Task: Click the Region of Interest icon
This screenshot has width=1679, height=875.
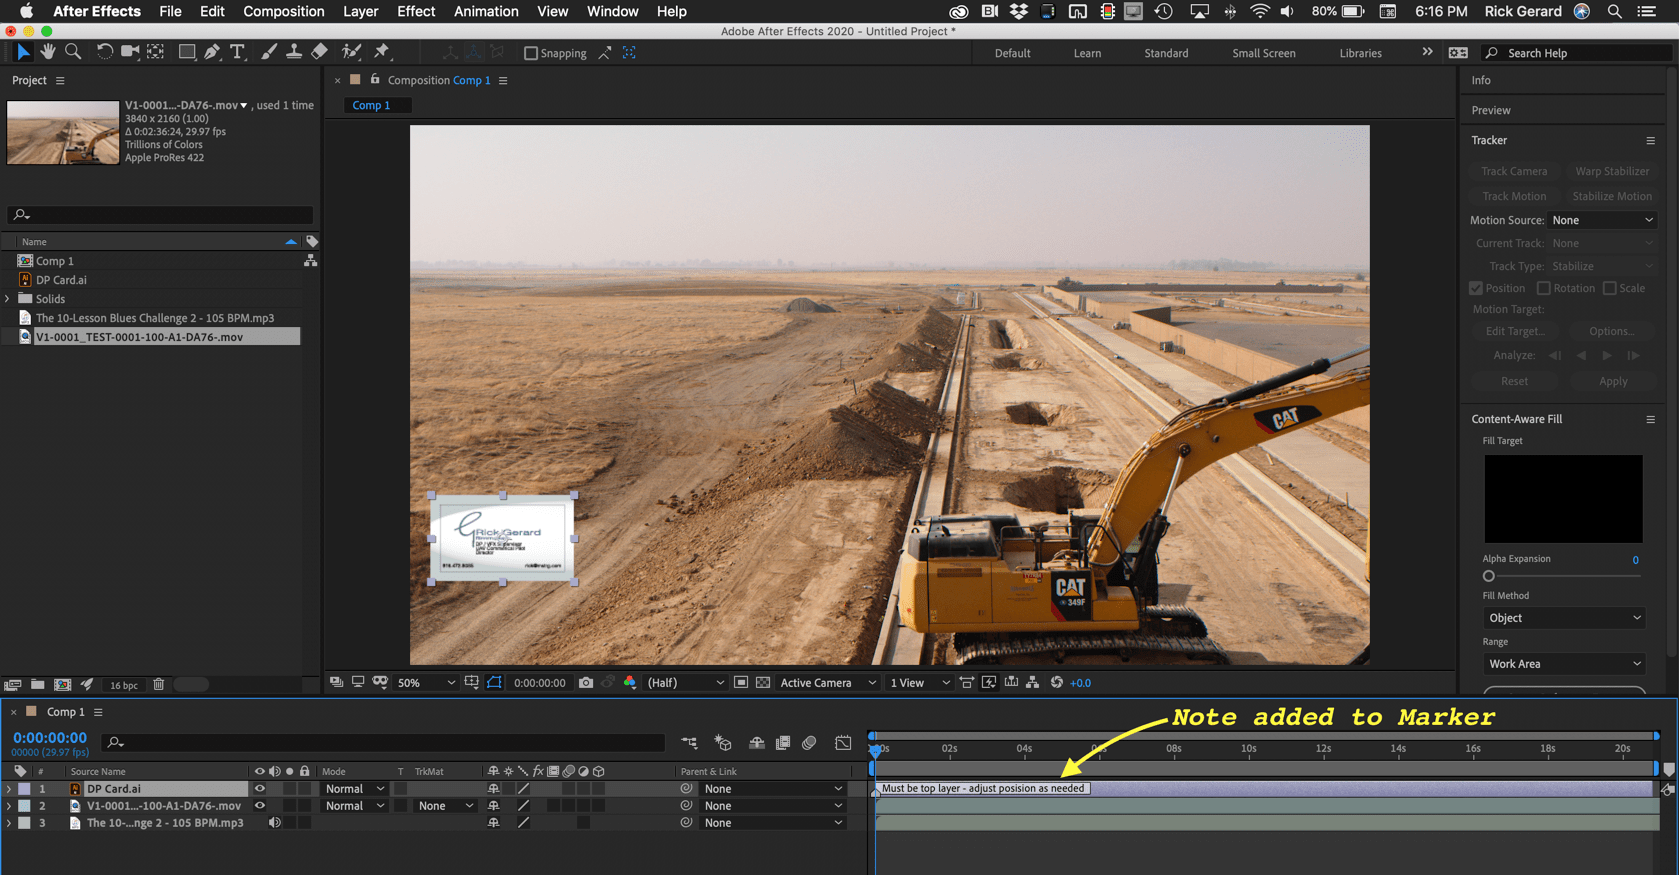Action: [741, 683]
